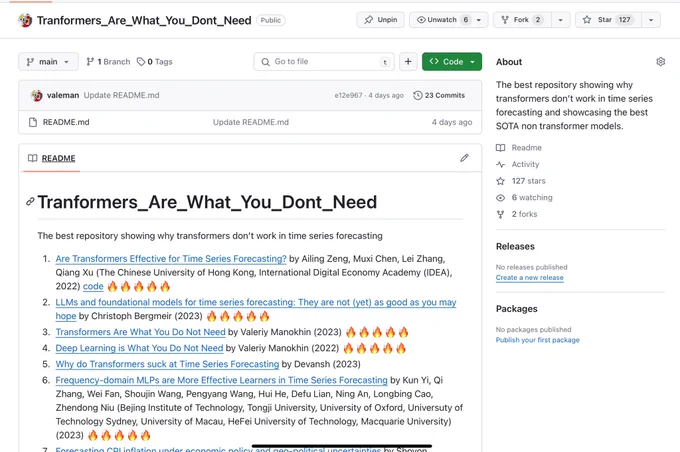The width and height of the screenshot is (680, 452).
Task: Edit README with pencil icon
Action: coord(464,158)
